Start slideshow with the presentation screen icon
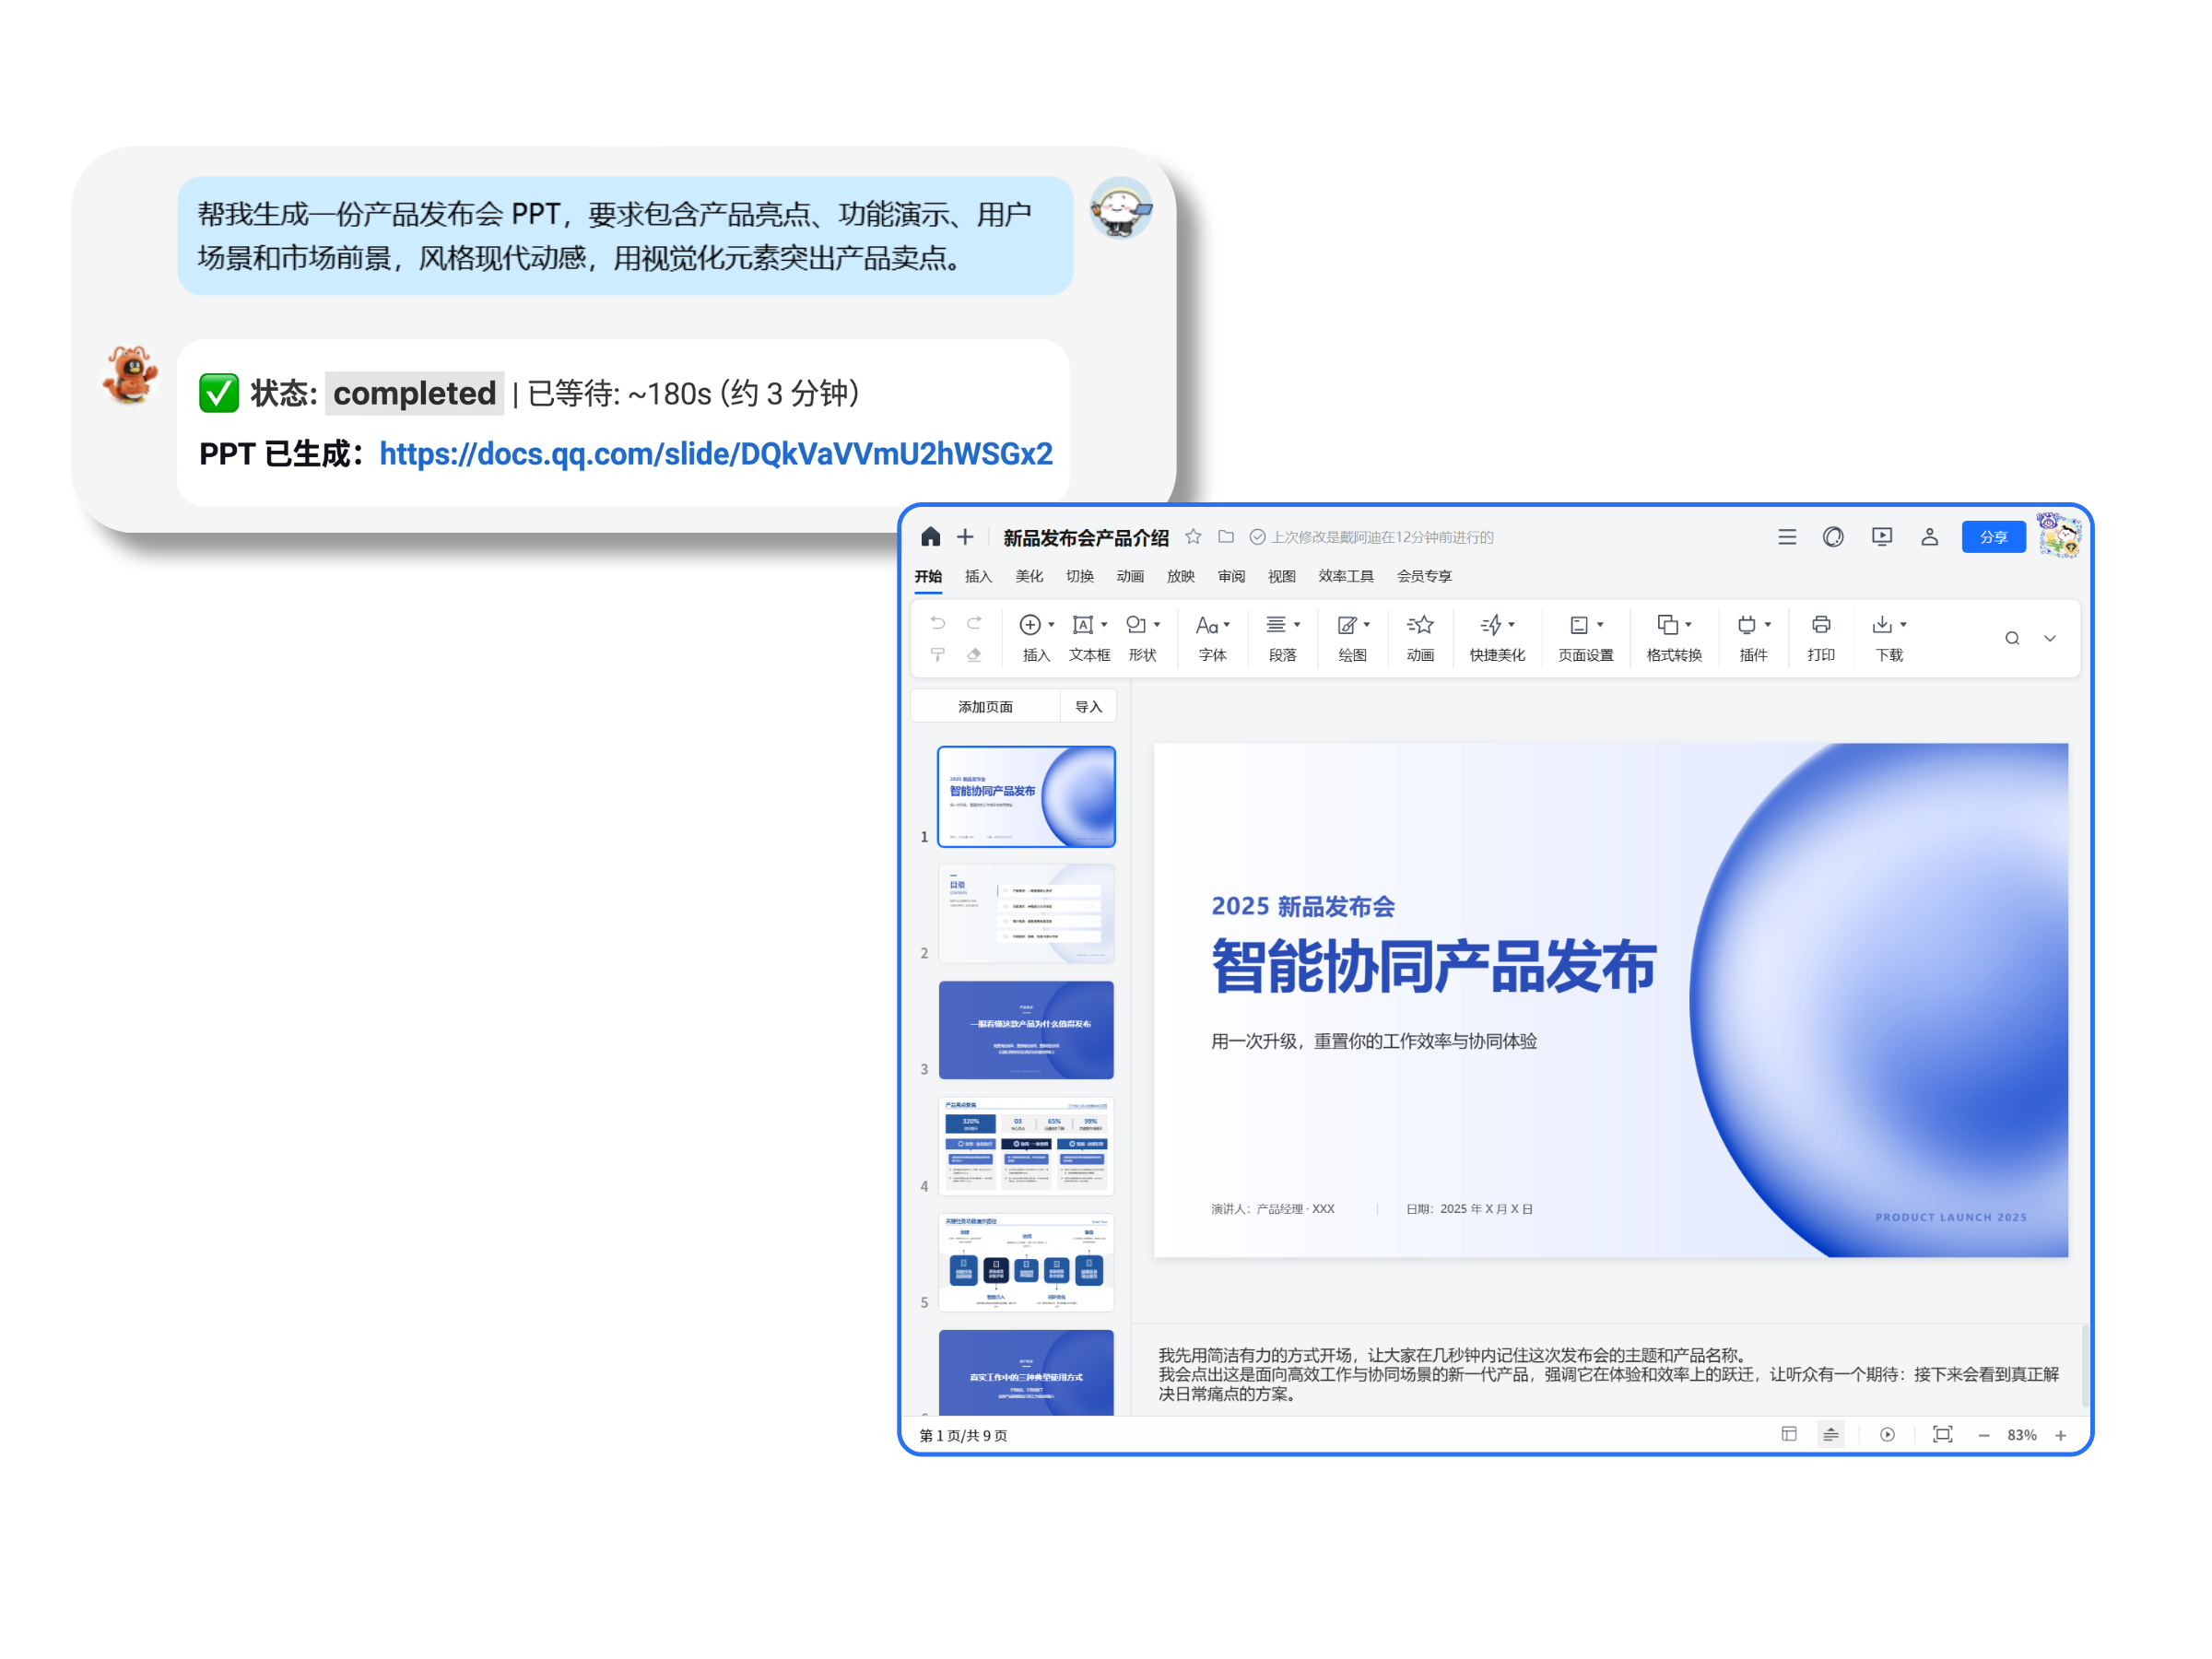Image resolution: width=2212 pixels, height=1659 pixels. coord(1881,537)
